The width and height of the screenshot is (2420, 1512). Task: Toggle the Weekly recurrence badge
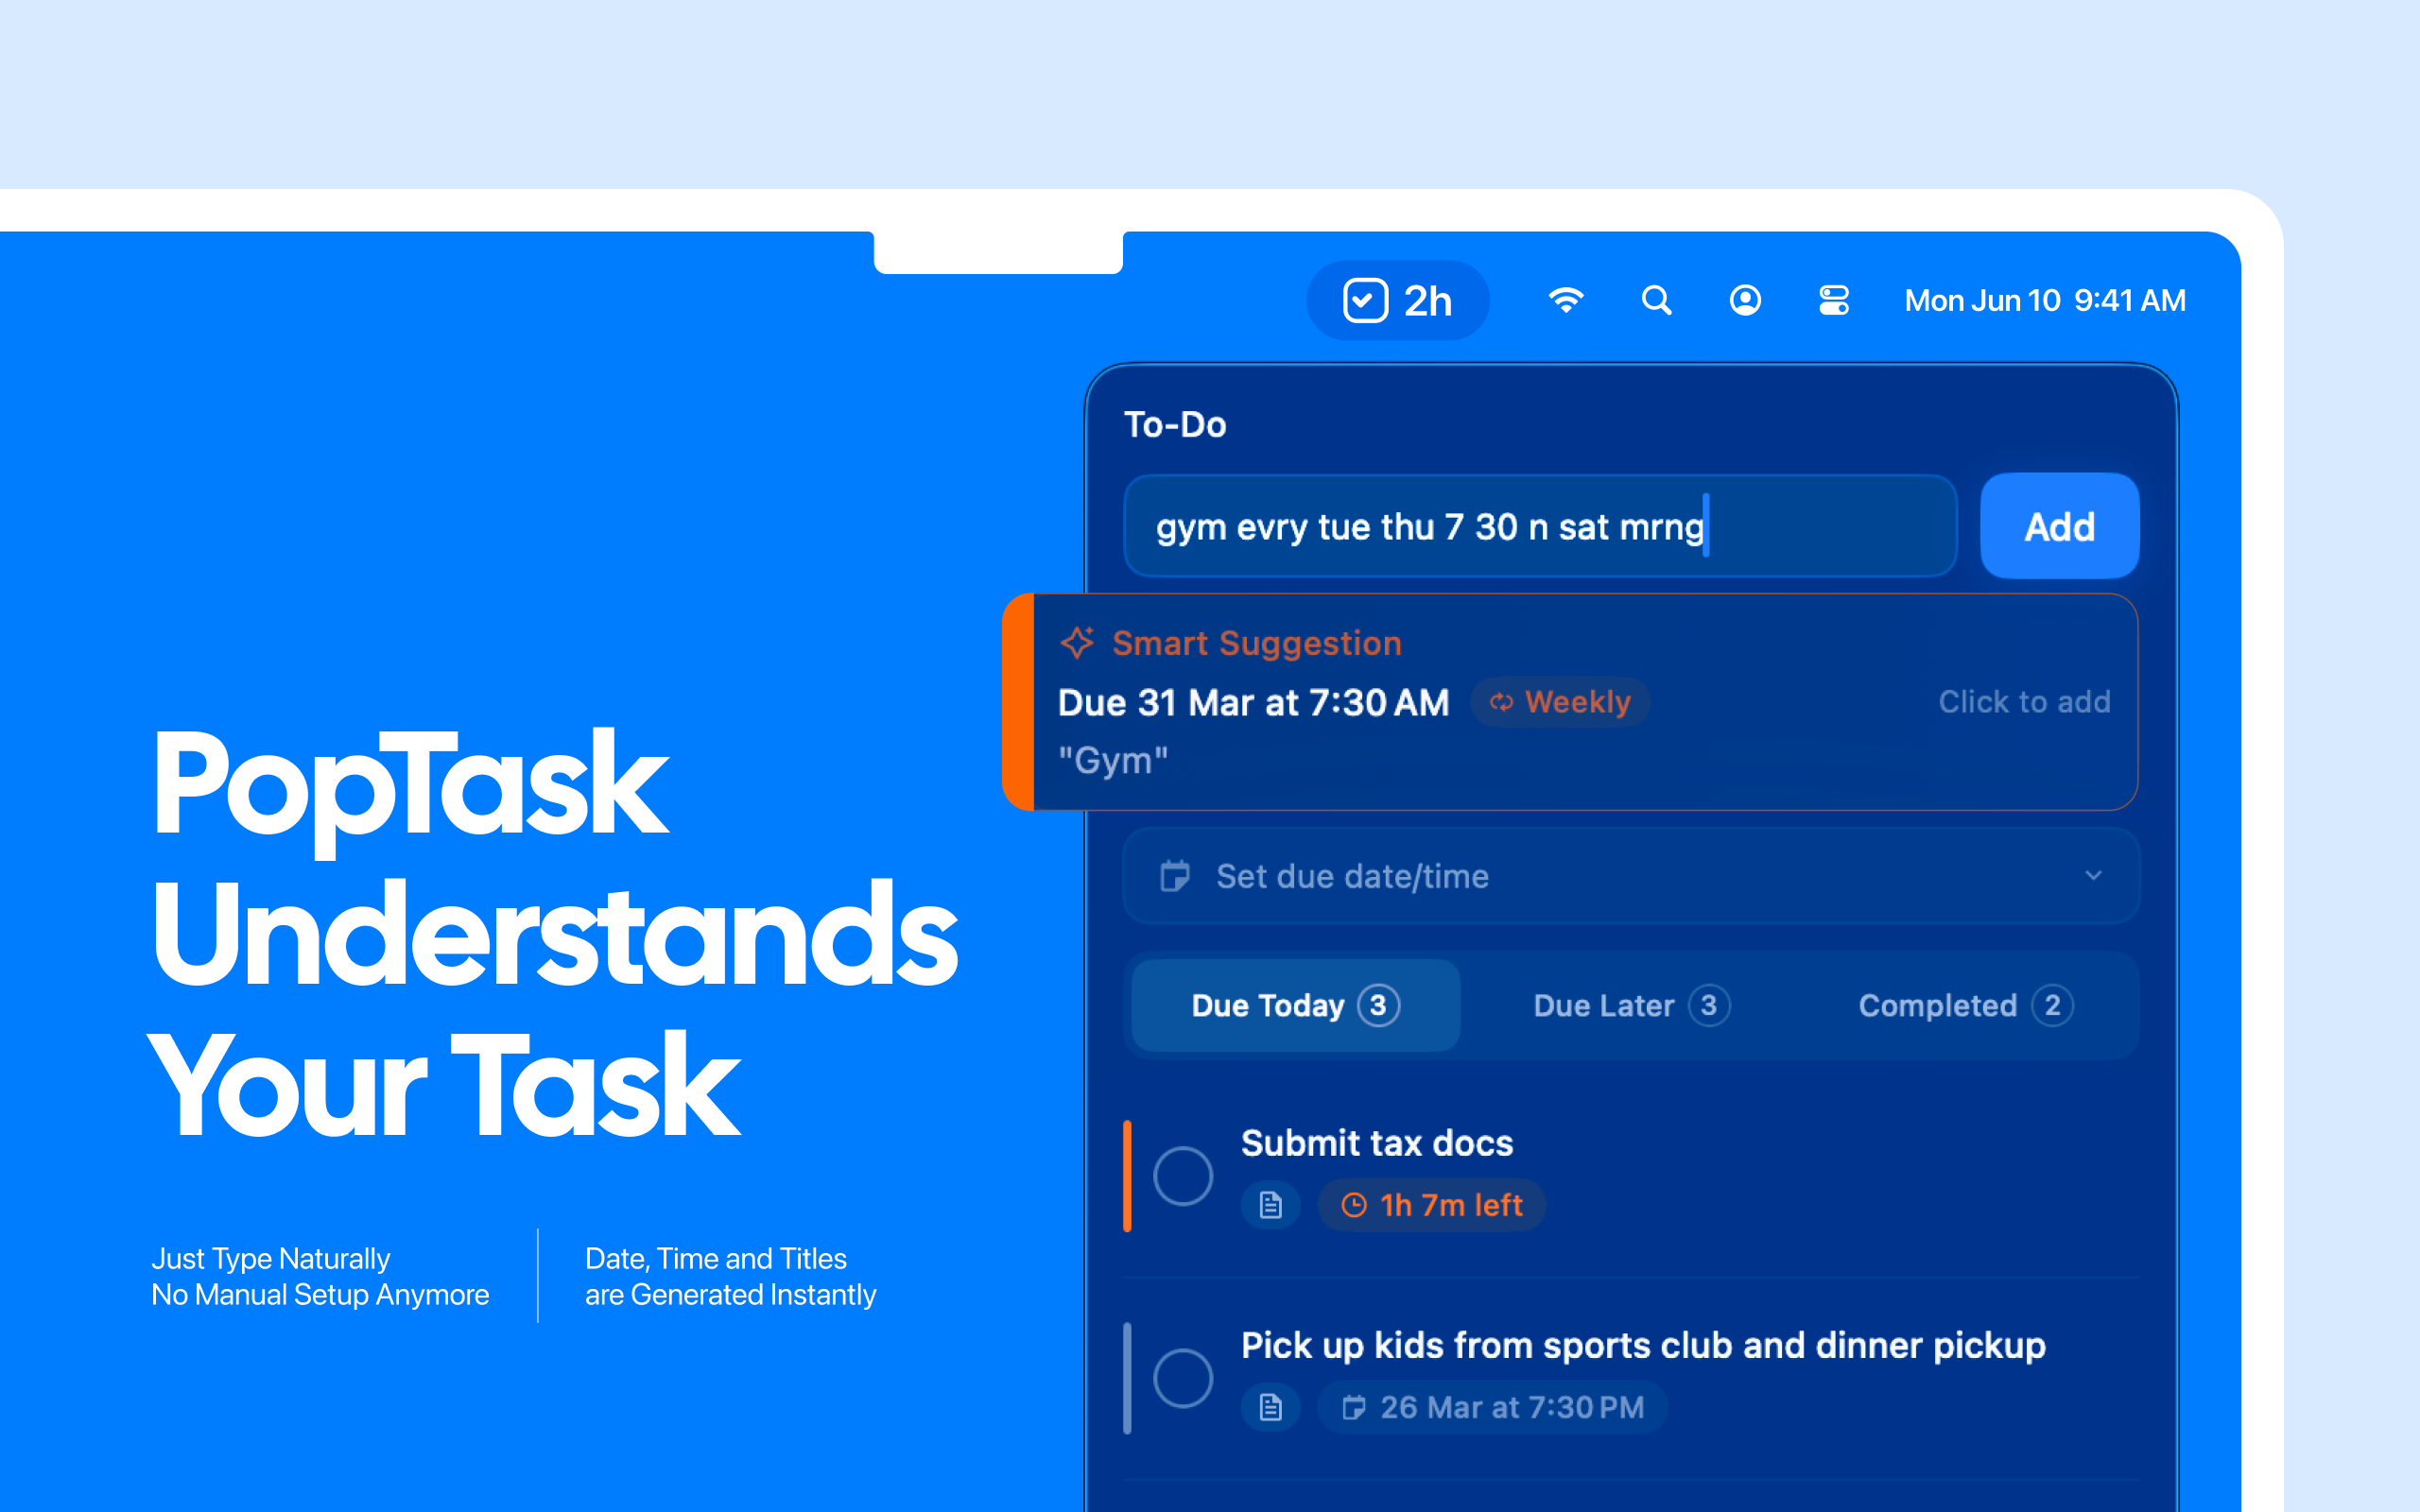(1560, 702)
